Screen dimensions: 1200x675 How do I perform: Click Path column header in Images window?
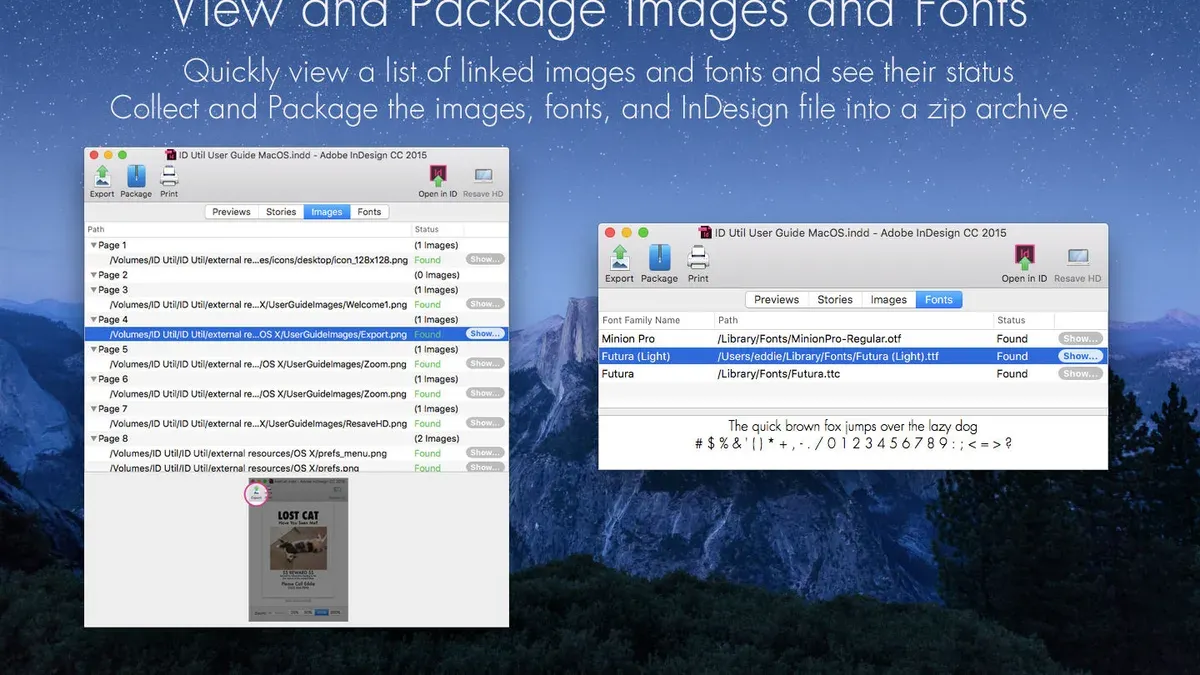pos(248,230)
